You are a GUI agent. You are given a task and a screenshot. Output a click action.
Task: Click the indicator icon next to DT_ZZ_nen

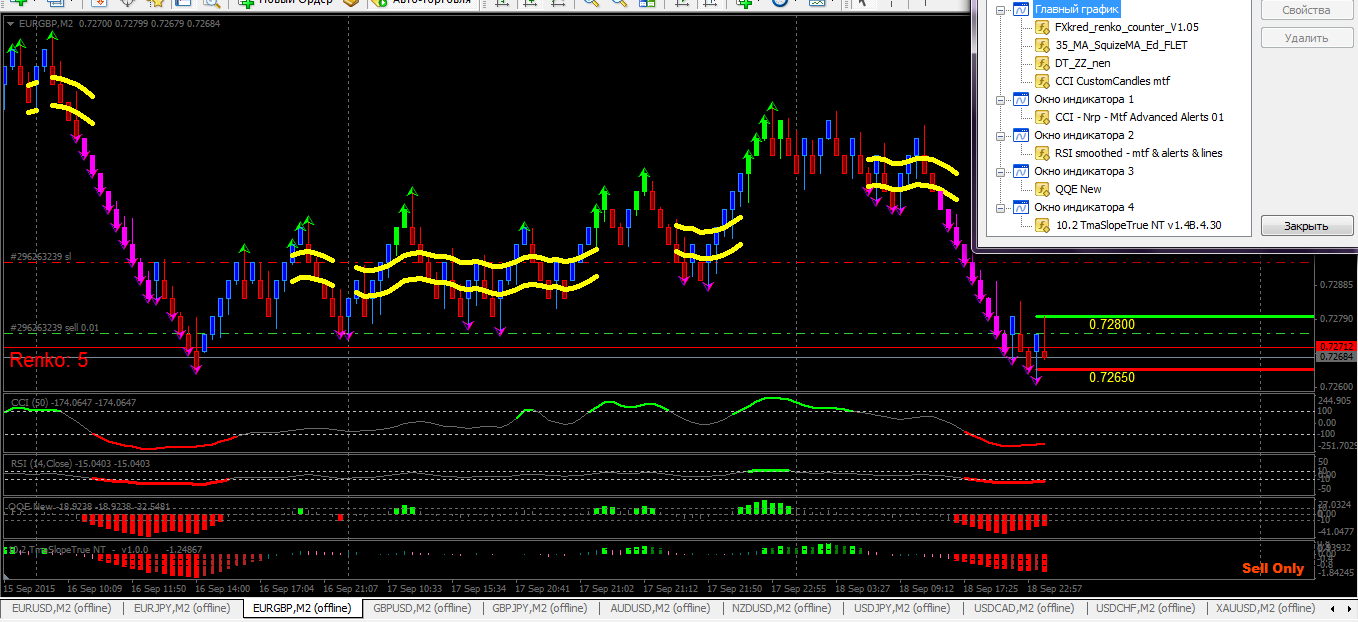[x=1042, y=63]
